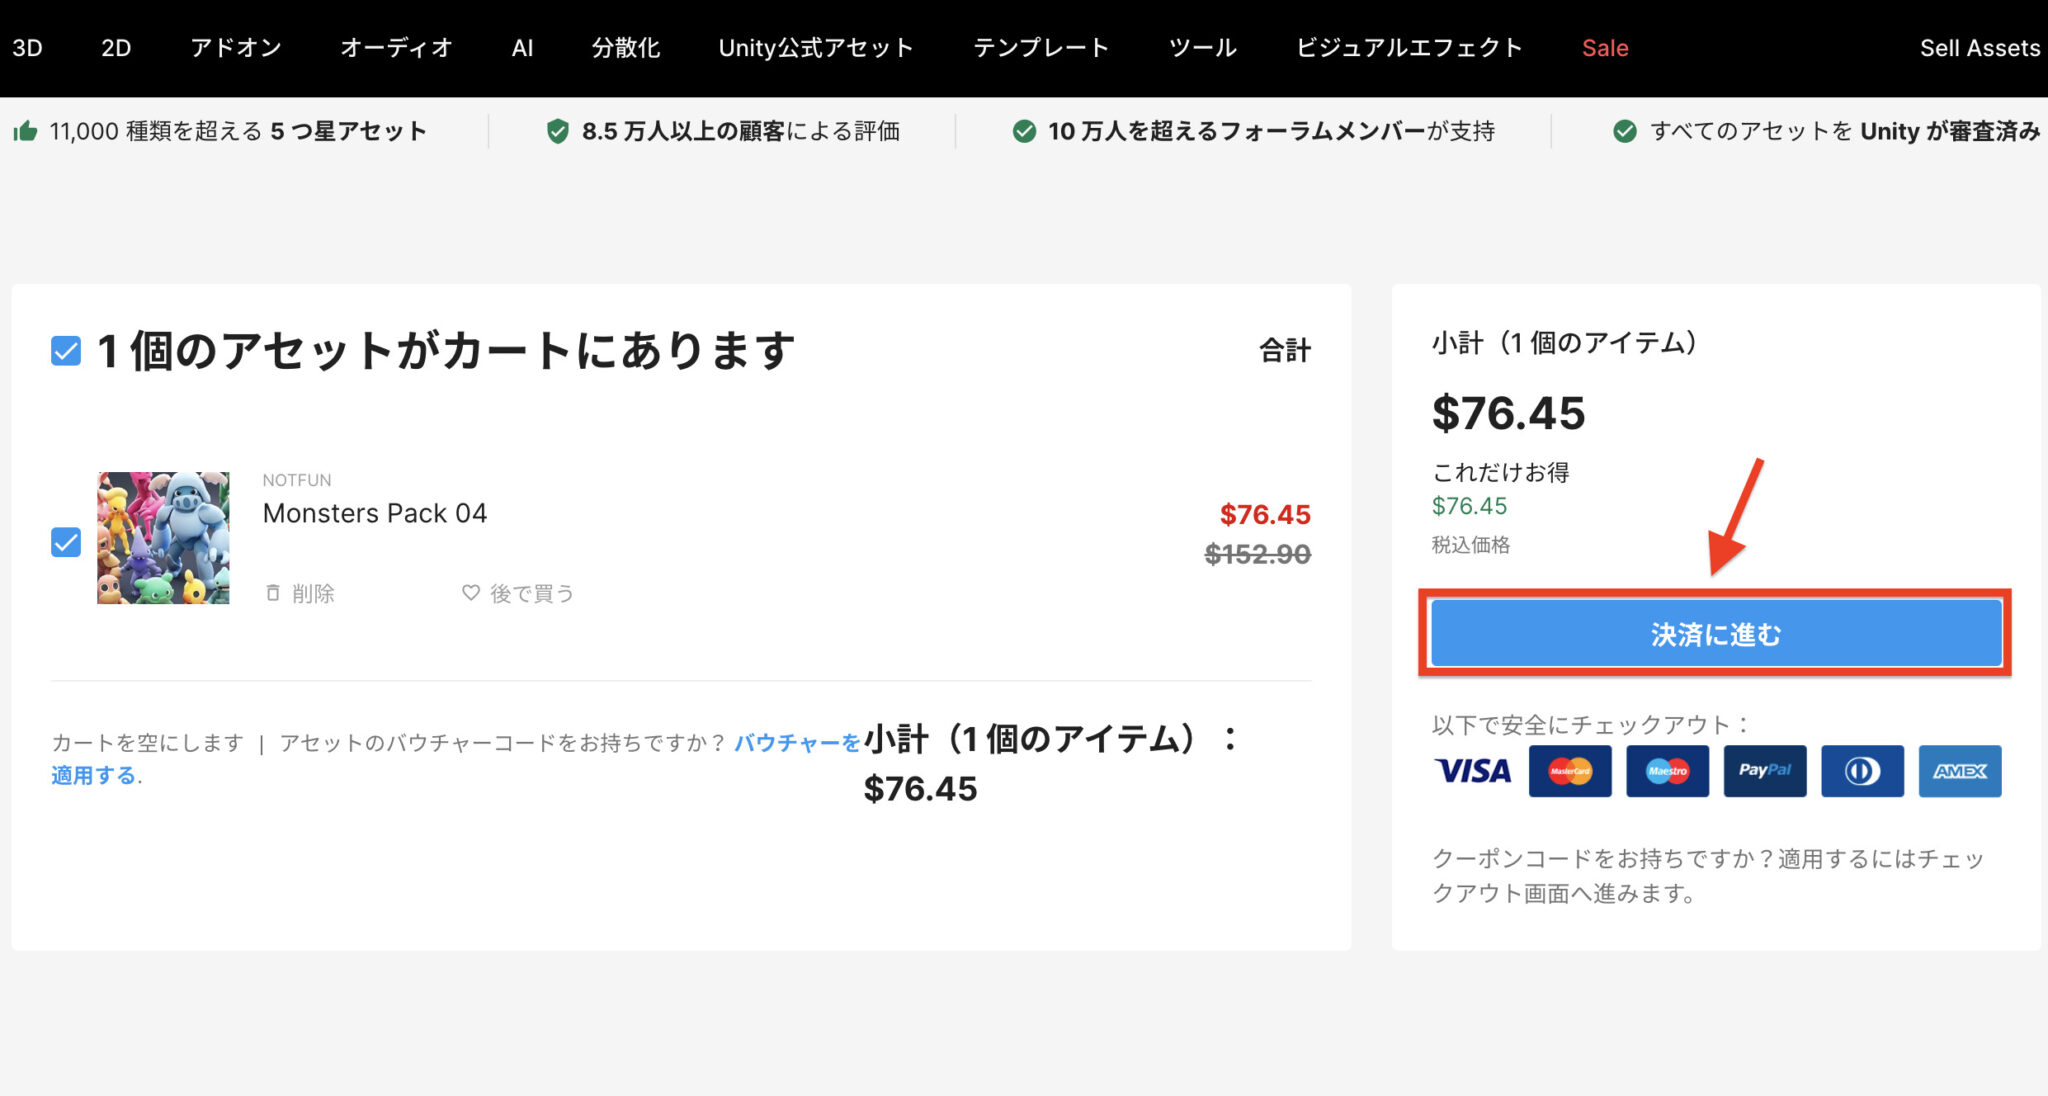2048x1096 pixels.
Task: Delete Monsters Pack 04 using the trash icon
Action: [272, 593]
